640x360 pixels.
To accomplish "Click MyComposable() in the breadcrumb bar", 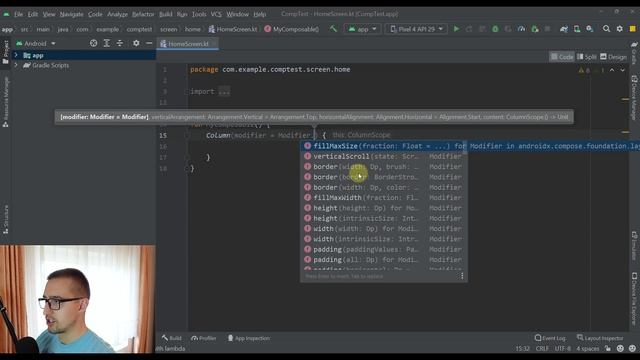I will coord(291,29).
